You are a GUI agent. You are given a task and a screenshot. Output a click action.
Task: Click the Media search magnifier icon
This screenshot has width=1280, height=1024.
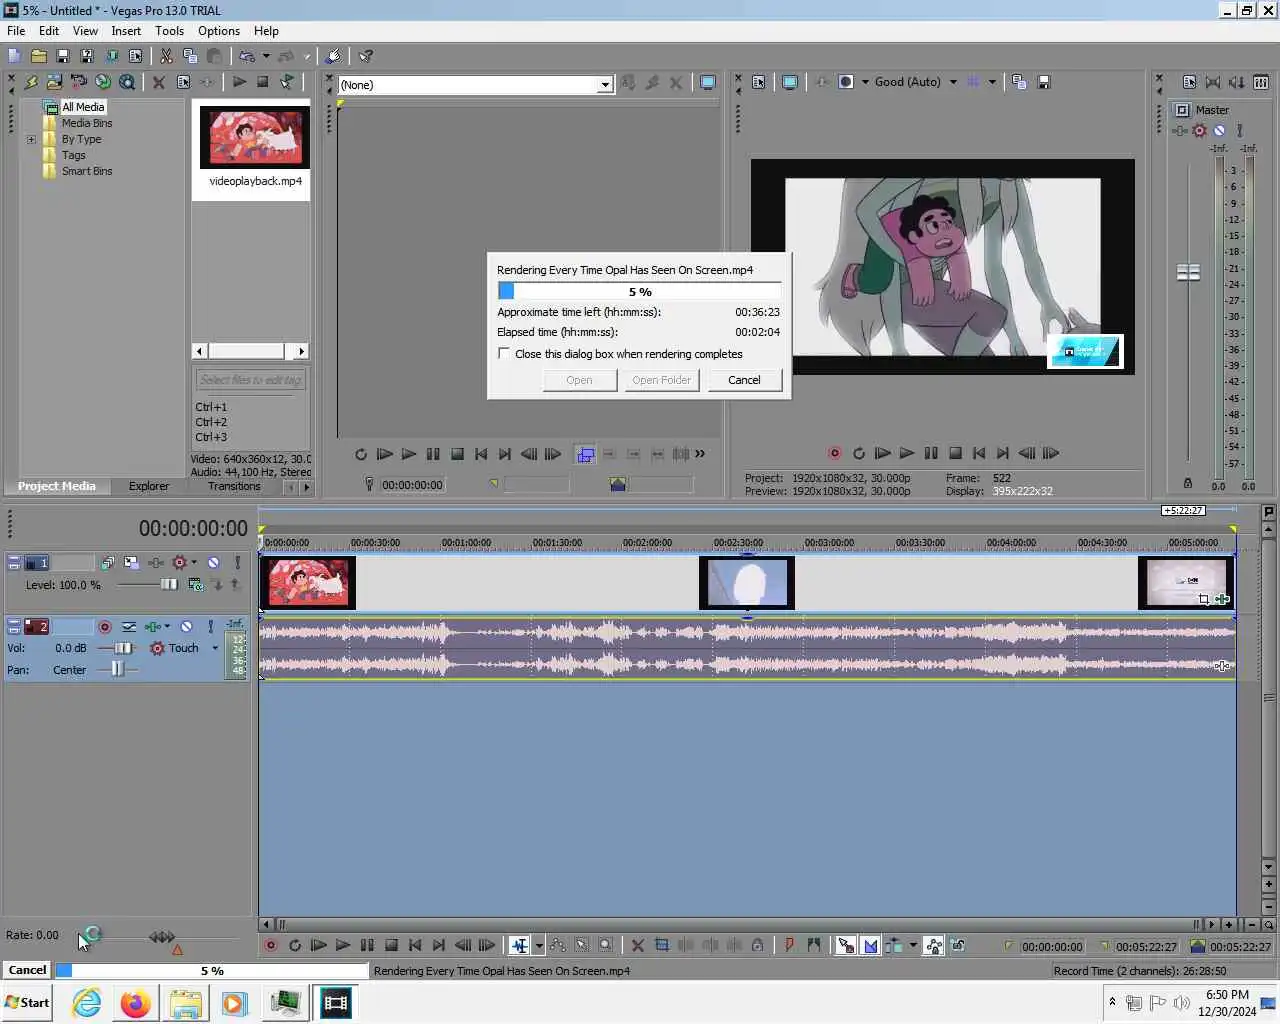(x=127, y=82)
